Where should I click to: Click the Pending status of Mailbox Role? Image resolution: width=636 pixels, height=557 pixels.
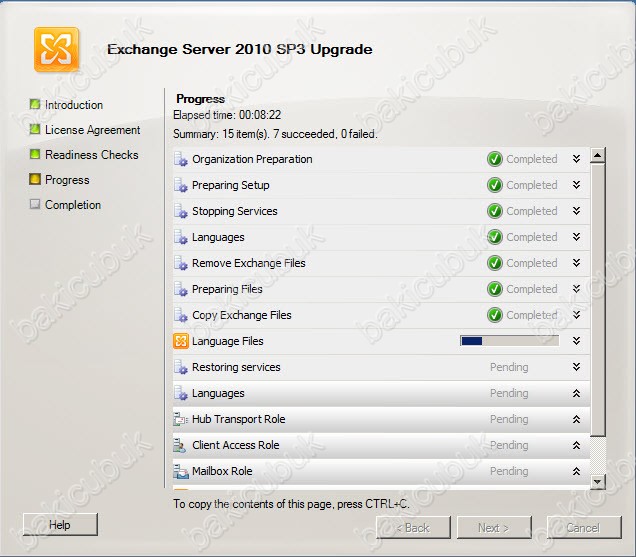[x=509, y=471]
